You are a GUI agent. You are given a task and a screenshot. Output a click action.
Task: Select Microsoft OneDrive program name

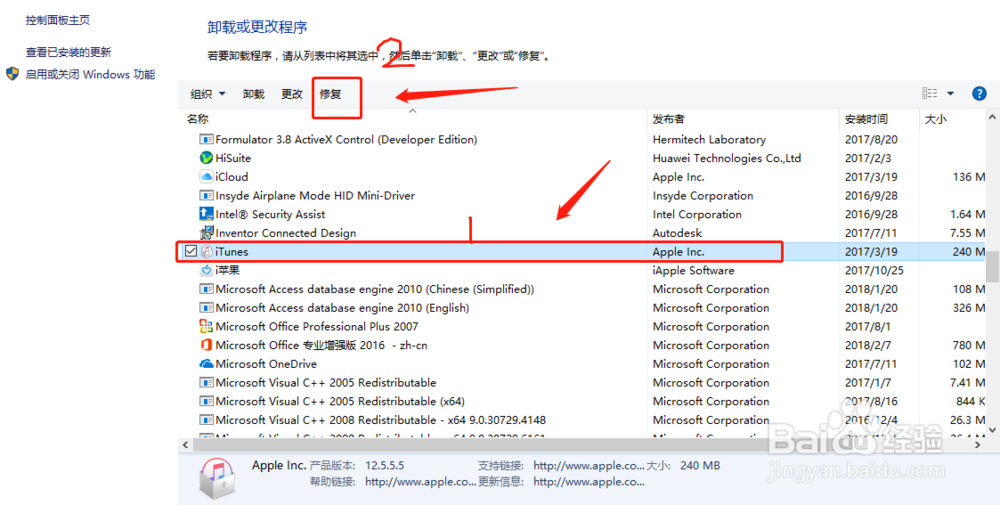click(266, 364)
